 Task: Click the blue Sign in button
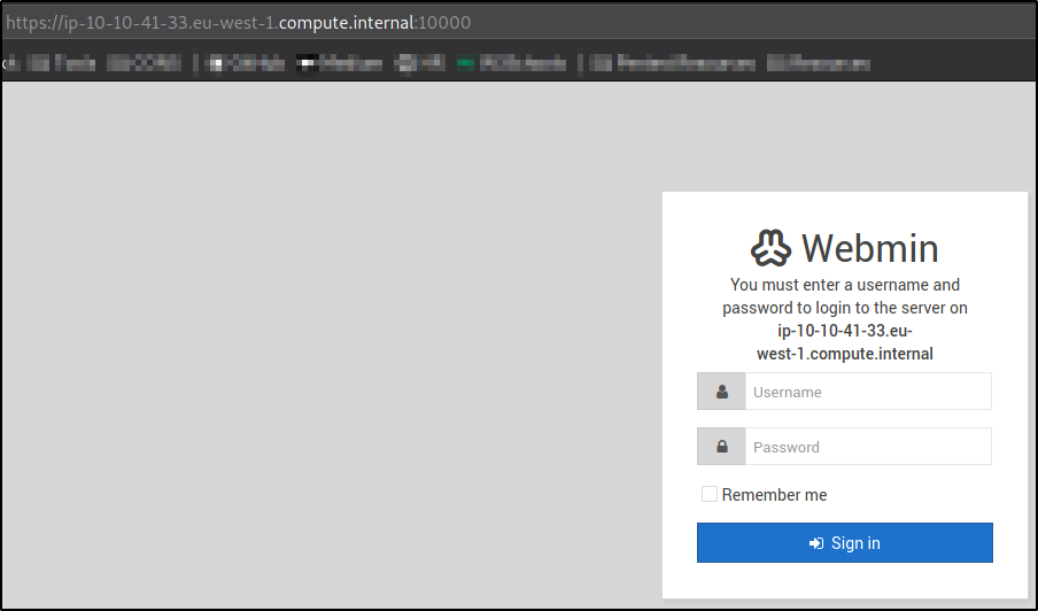point(845,543)
